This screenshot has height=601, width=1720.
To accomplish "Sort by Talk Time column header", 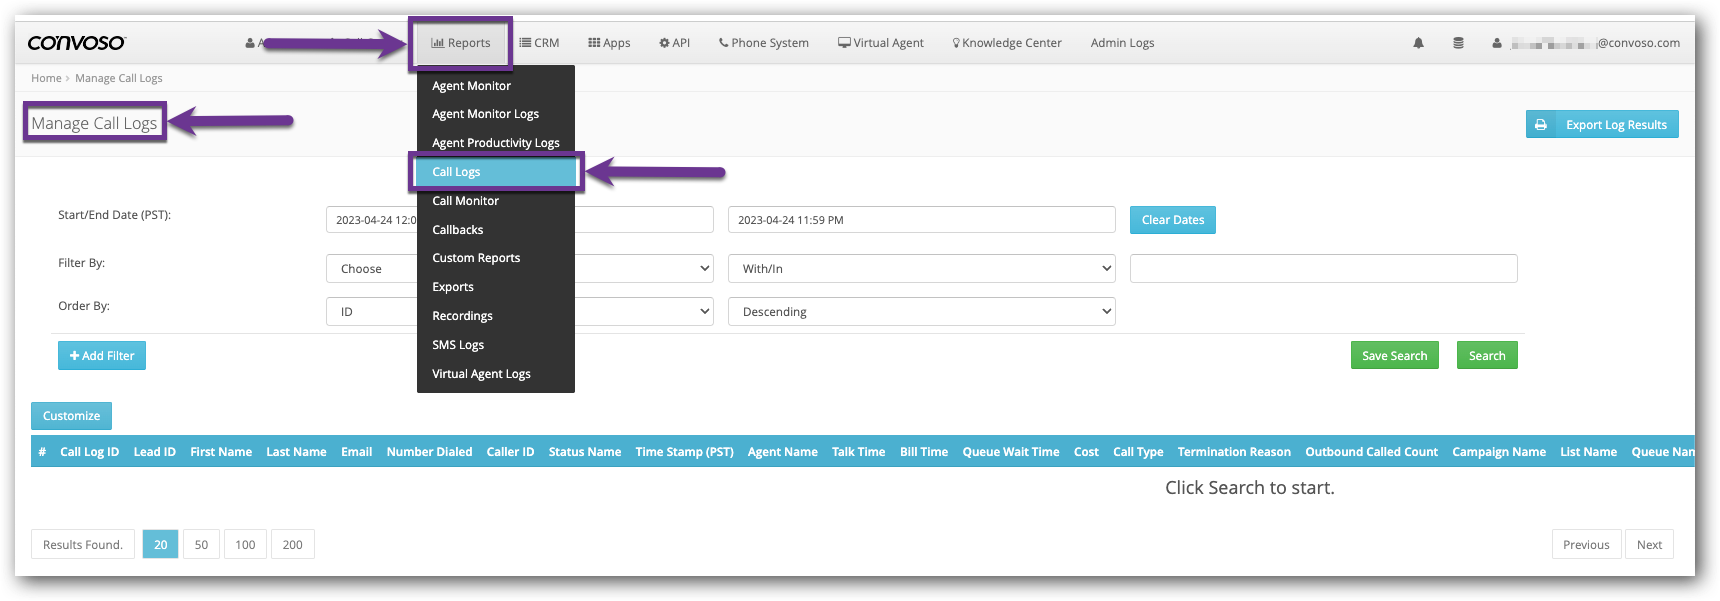I will 859,452.
